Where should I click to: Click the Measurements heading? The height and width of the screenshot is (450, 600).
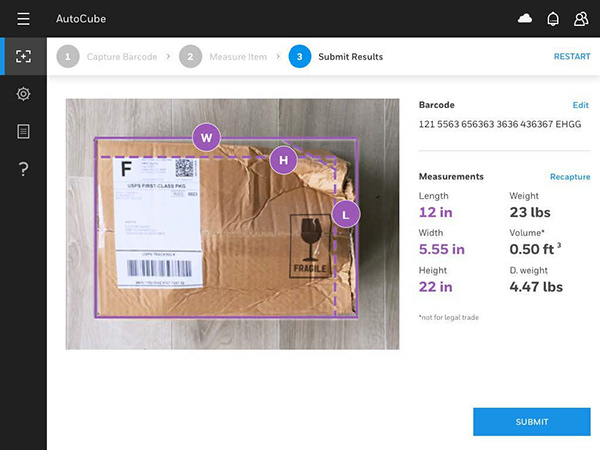[451, 176]
